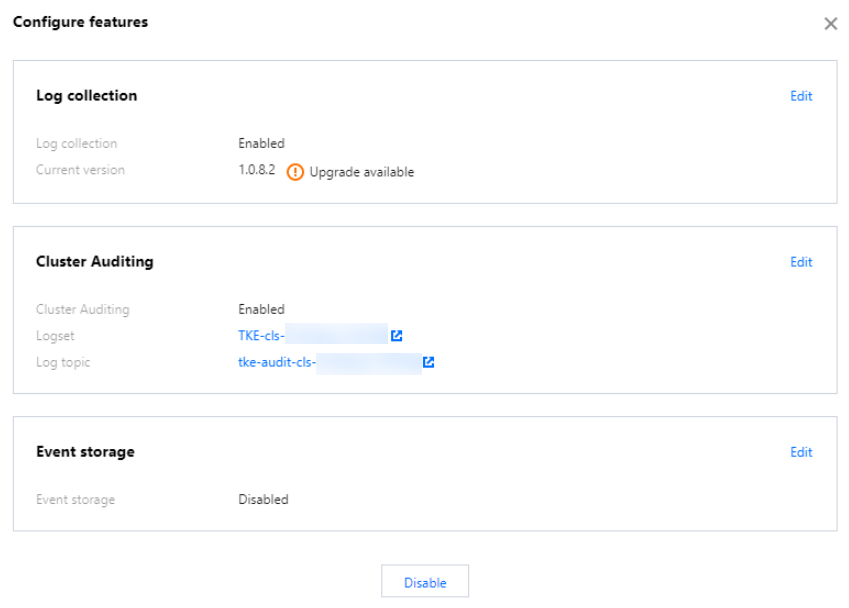Click the orange upgrade warning icon
The width and height of the screenshot is (849, 608).
(295, 171)
